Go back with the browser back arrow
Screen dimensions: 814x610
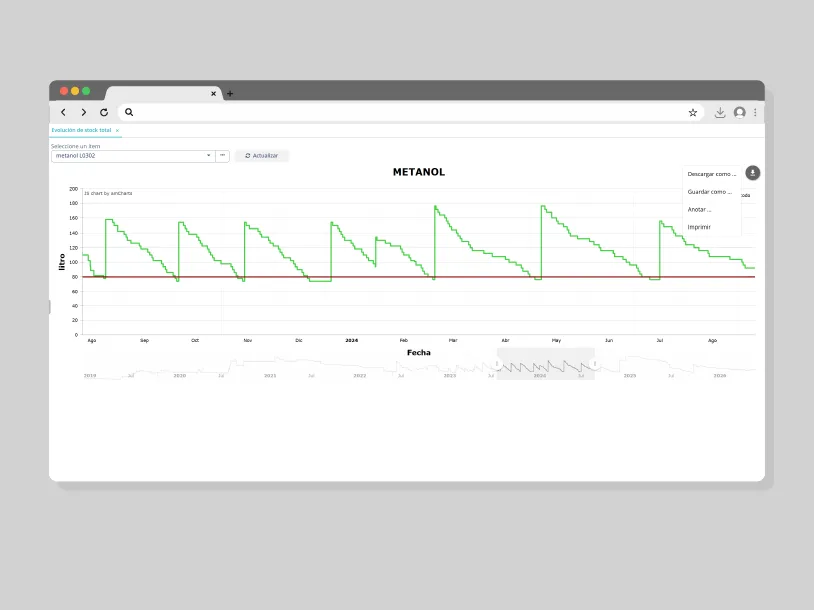(63, 112)
